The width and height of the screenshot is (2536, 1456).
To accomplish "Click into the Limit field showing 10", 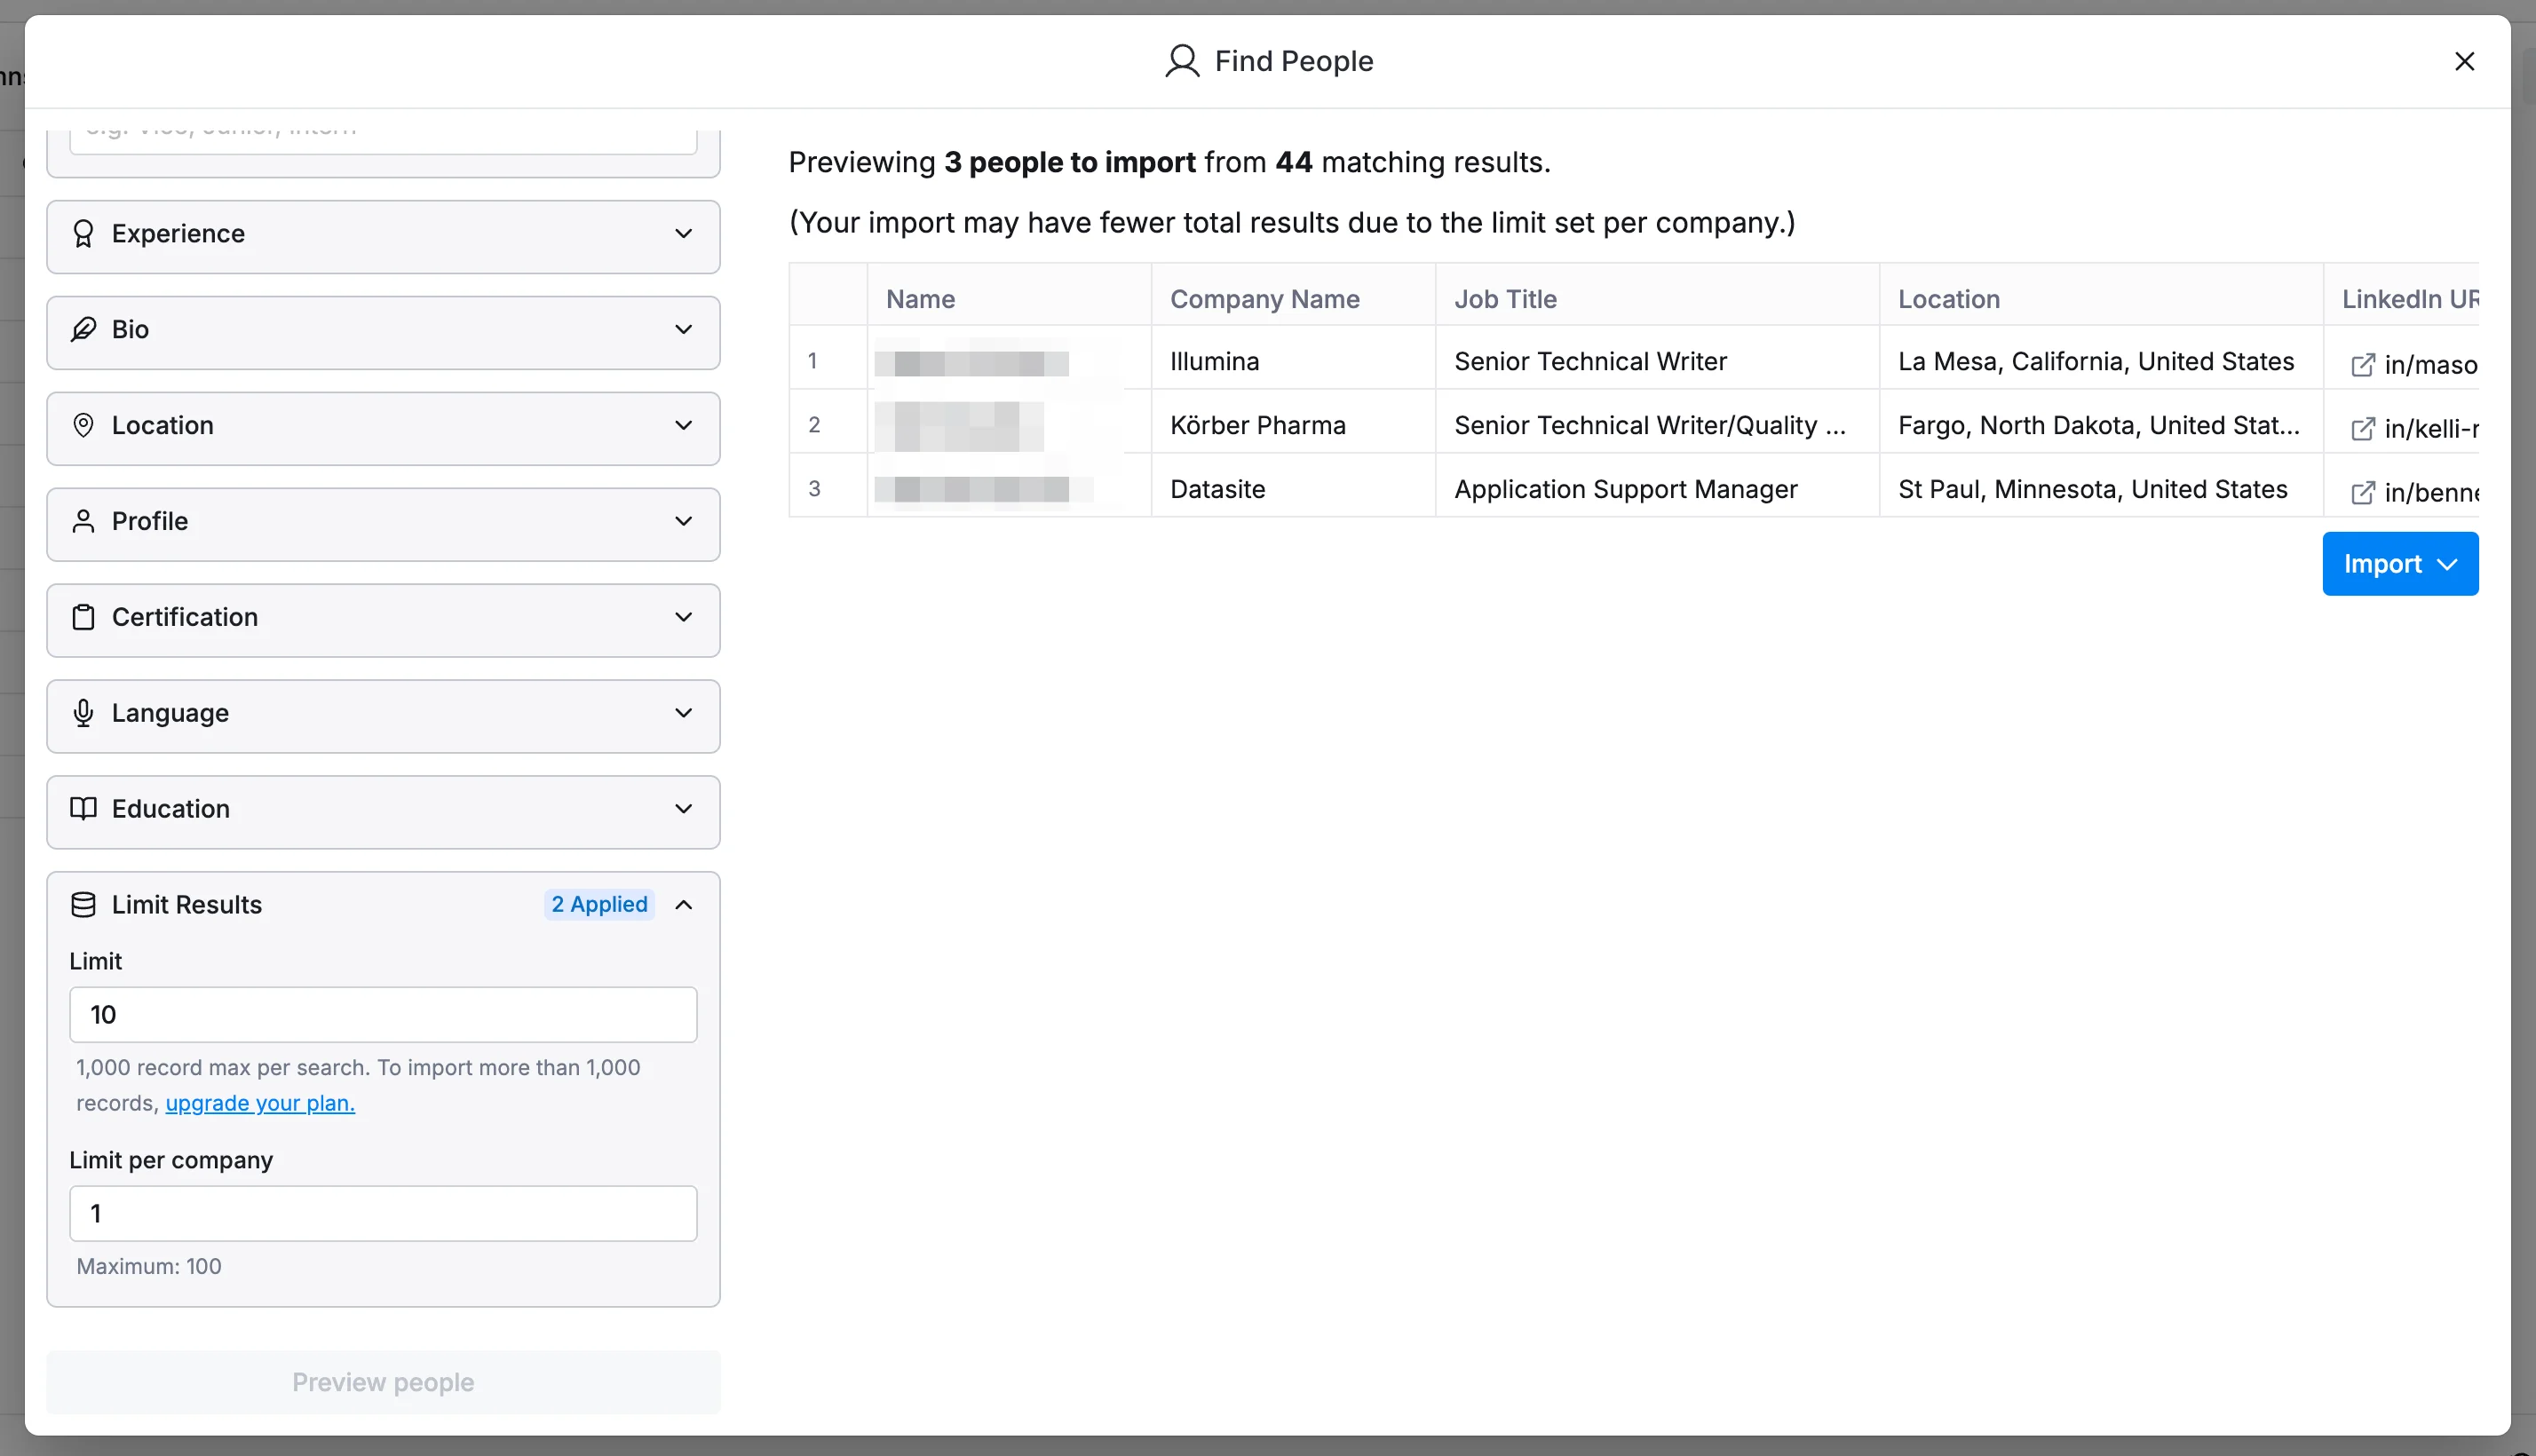I will click(383, 1014).
